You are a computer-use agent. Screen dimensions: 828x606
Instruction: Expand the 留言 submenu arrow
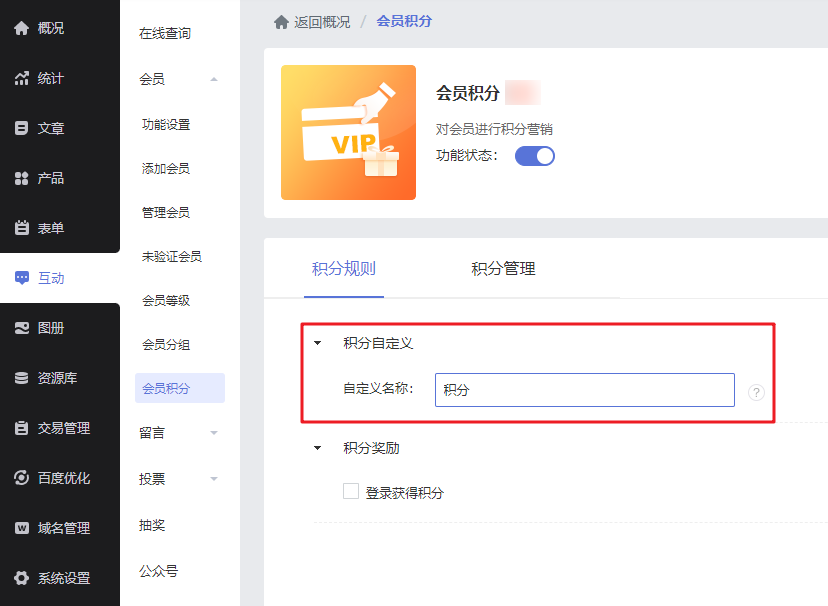pyautogui.click(x=214, y=433)
